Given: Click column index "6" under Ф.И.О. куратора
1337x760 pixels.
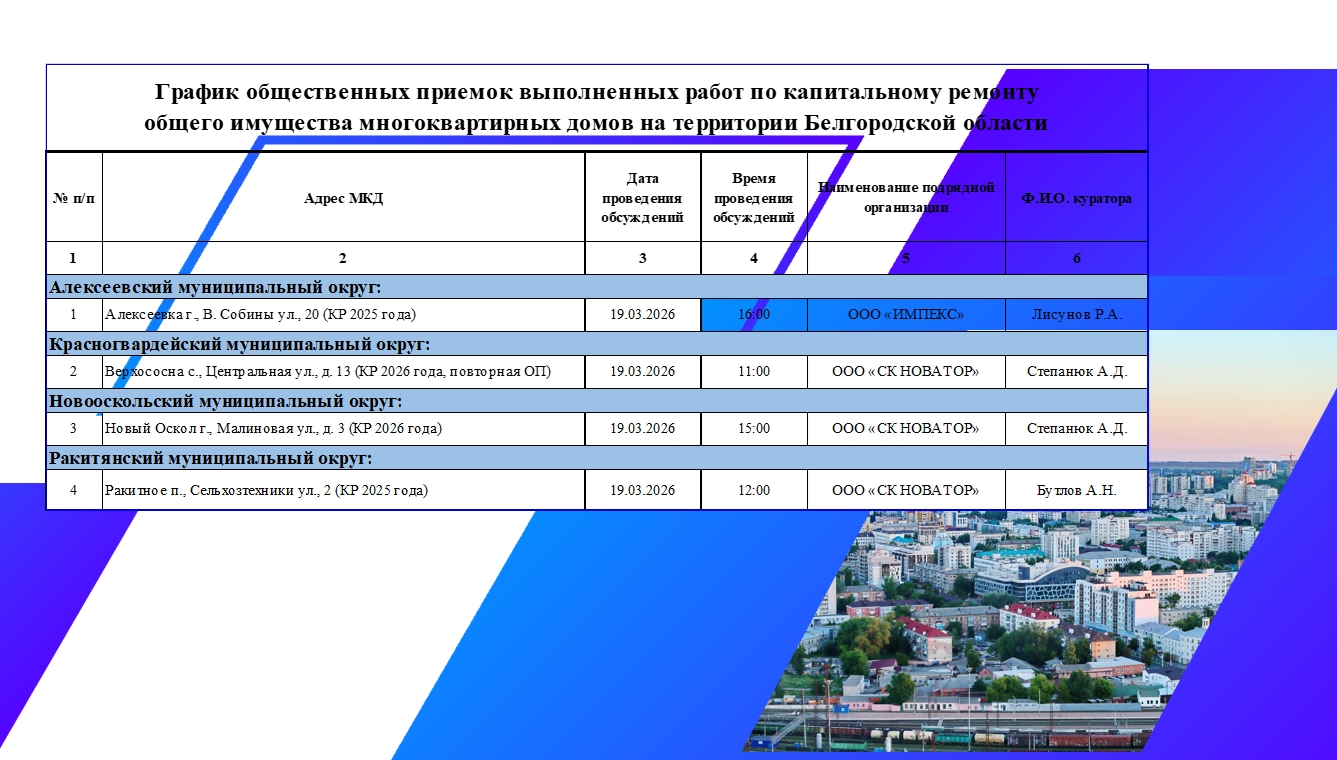Looking at the screenshot, I should [1077, 258].
